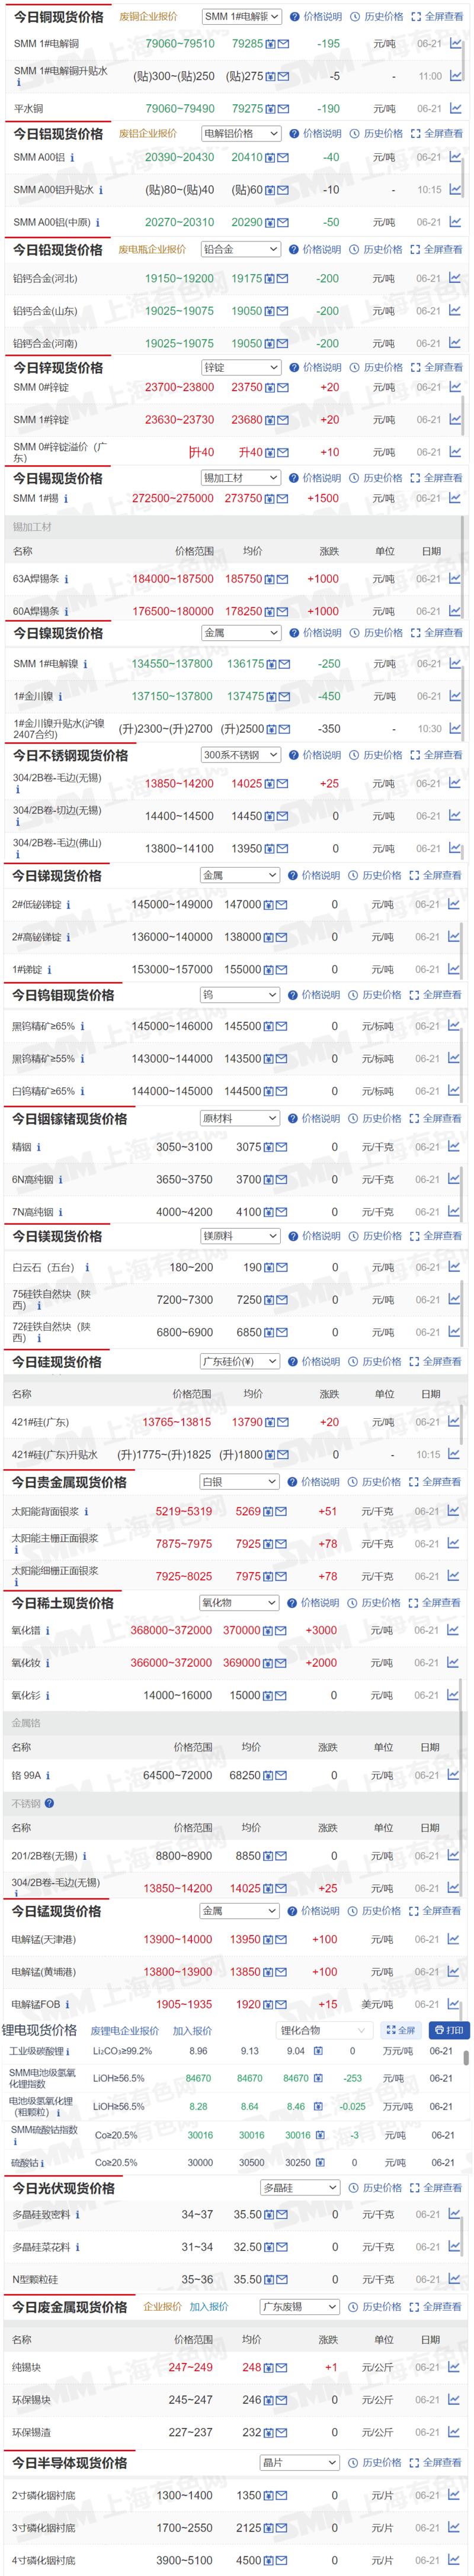
Task: Click the 今日镁现货价格 section title
Action: pos(57,1237)
